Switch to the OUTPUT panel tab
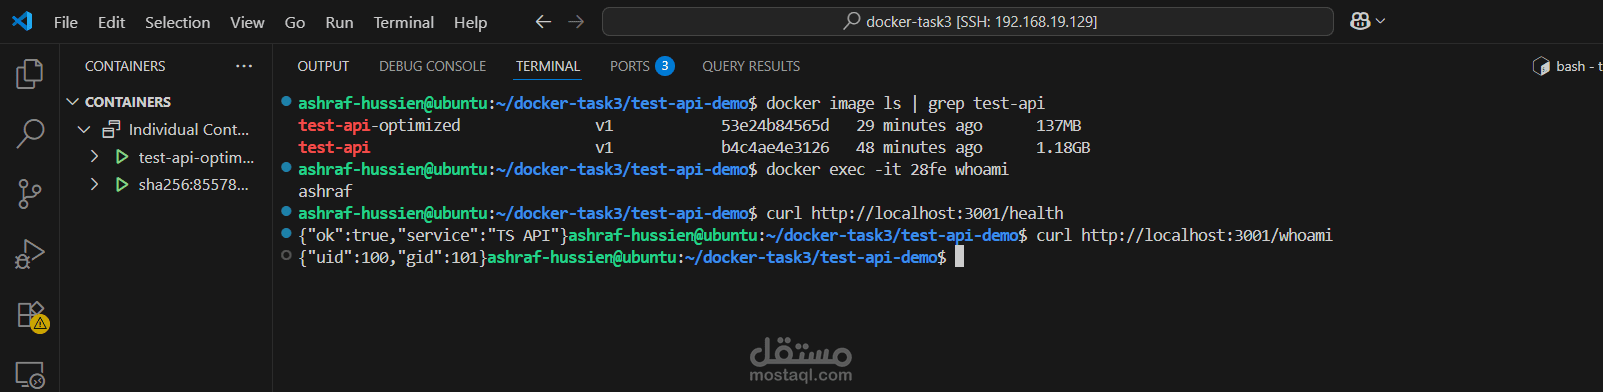 (323, 66)
